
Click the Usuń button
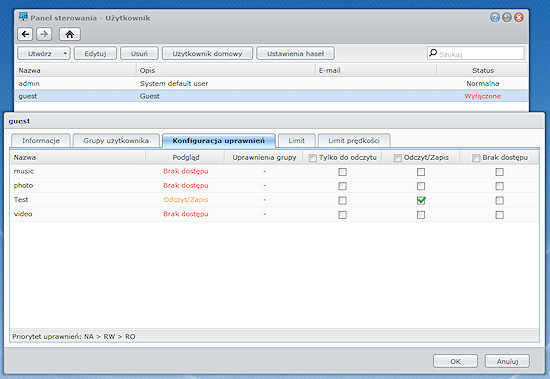pos(139,54)
